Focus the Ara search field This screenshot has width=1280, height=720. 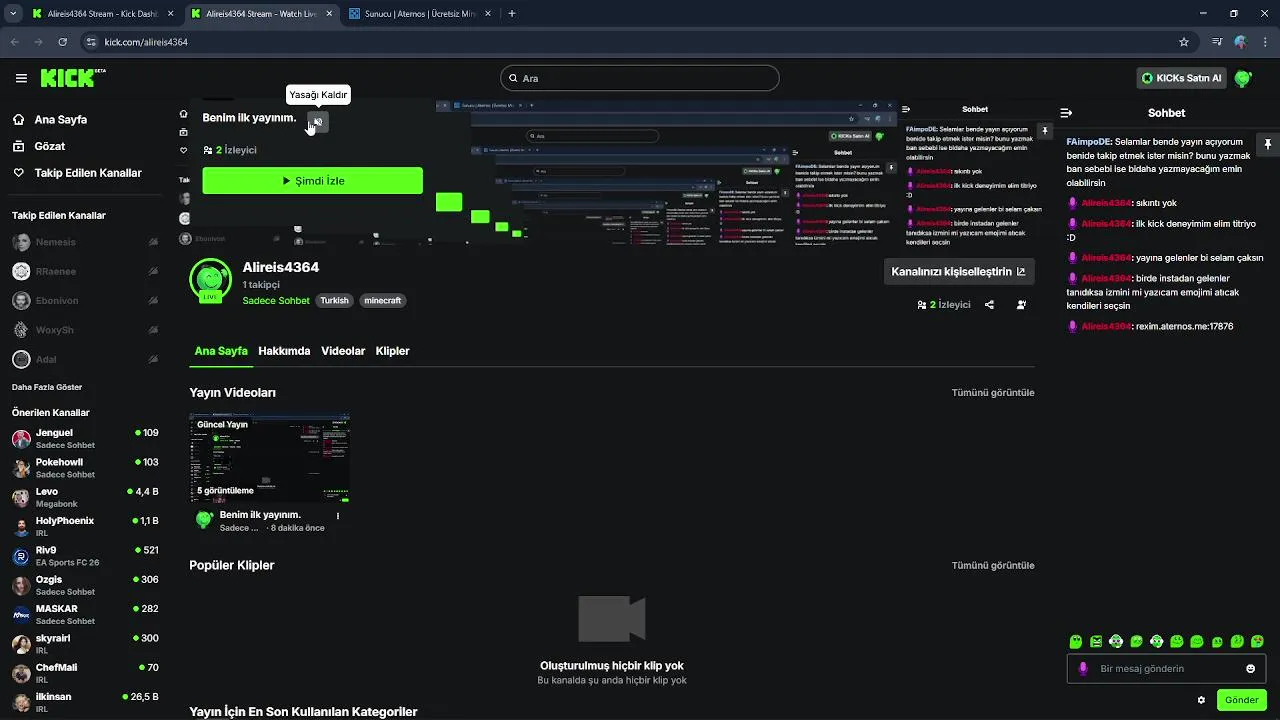[639, 78]
